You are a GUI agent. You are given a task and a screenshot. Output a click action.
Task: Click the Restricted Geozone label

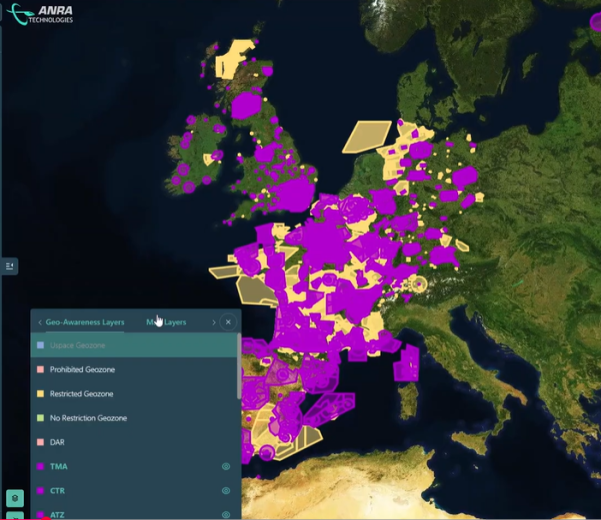coord(81,393)
